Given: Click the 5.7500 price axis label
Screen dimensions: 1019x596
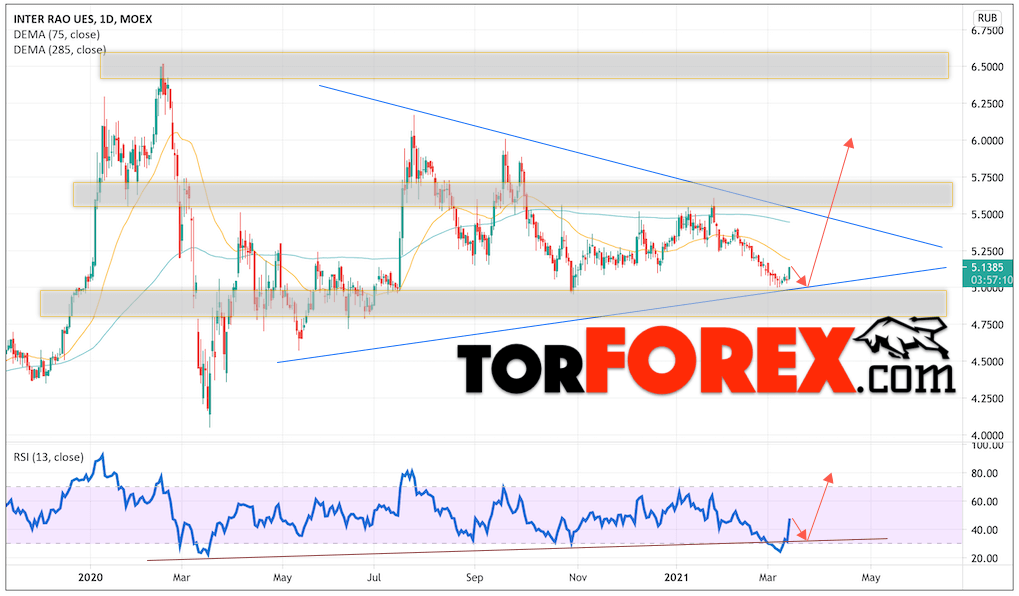Looking at the screenshot, I should point(987,177).
